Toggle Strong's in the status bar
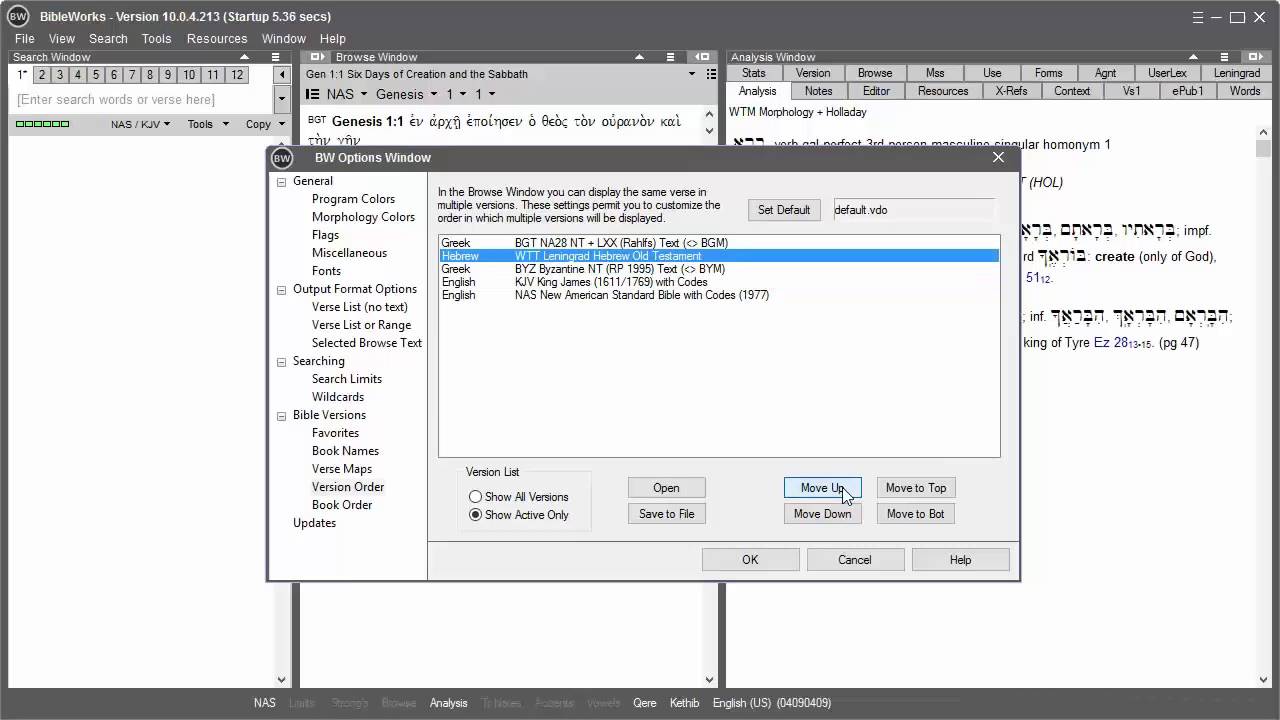The height and width of the screenshot is (720, 1280). [349, 703]
